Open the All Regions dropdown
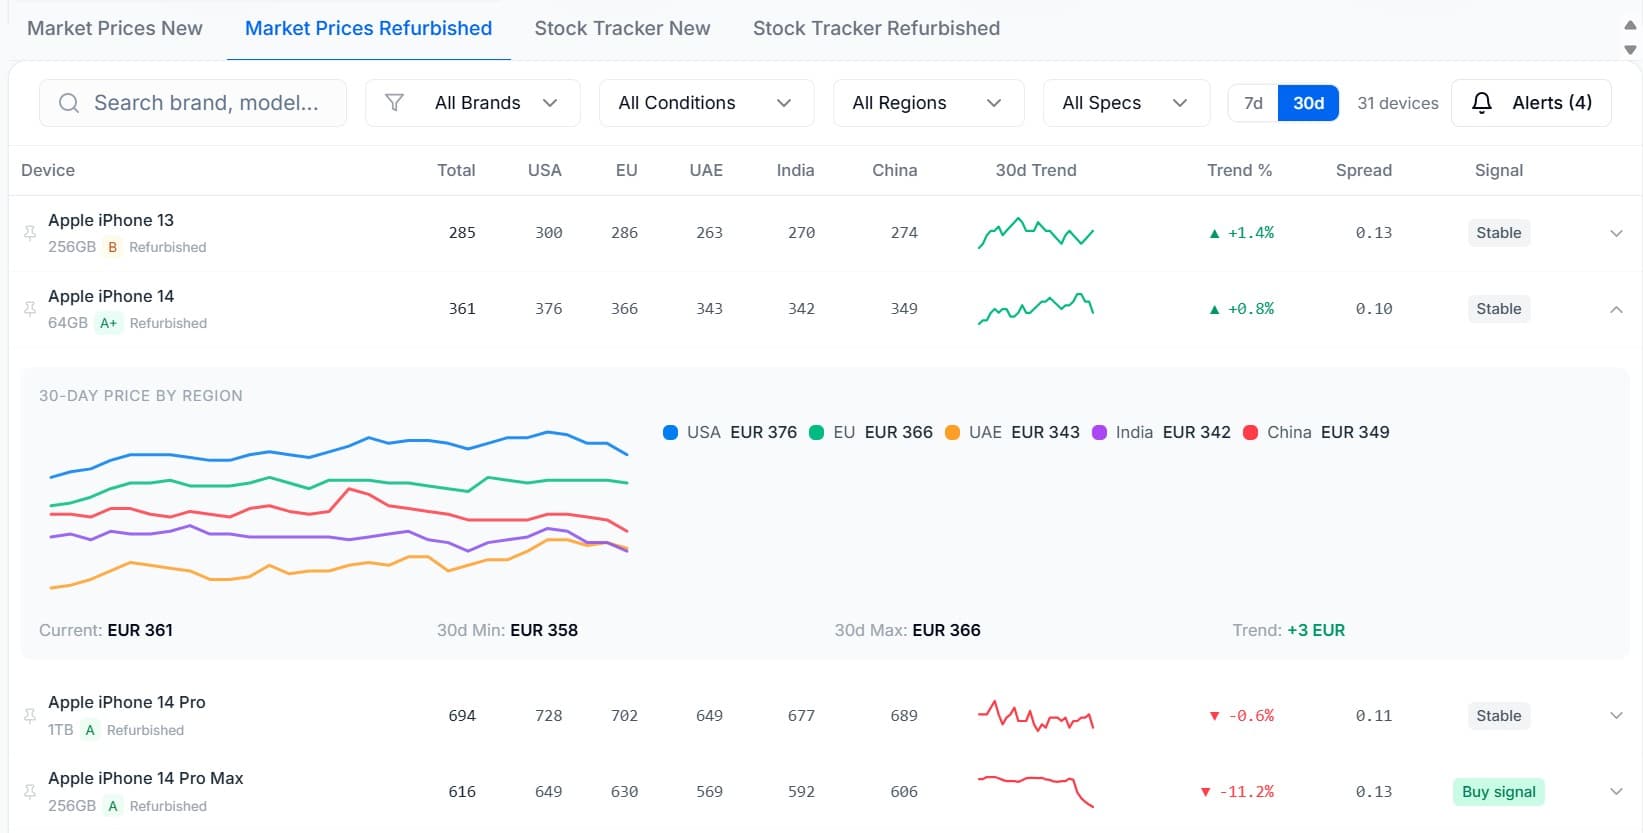This screenshot has height=833, width=1643. [928, 103]
